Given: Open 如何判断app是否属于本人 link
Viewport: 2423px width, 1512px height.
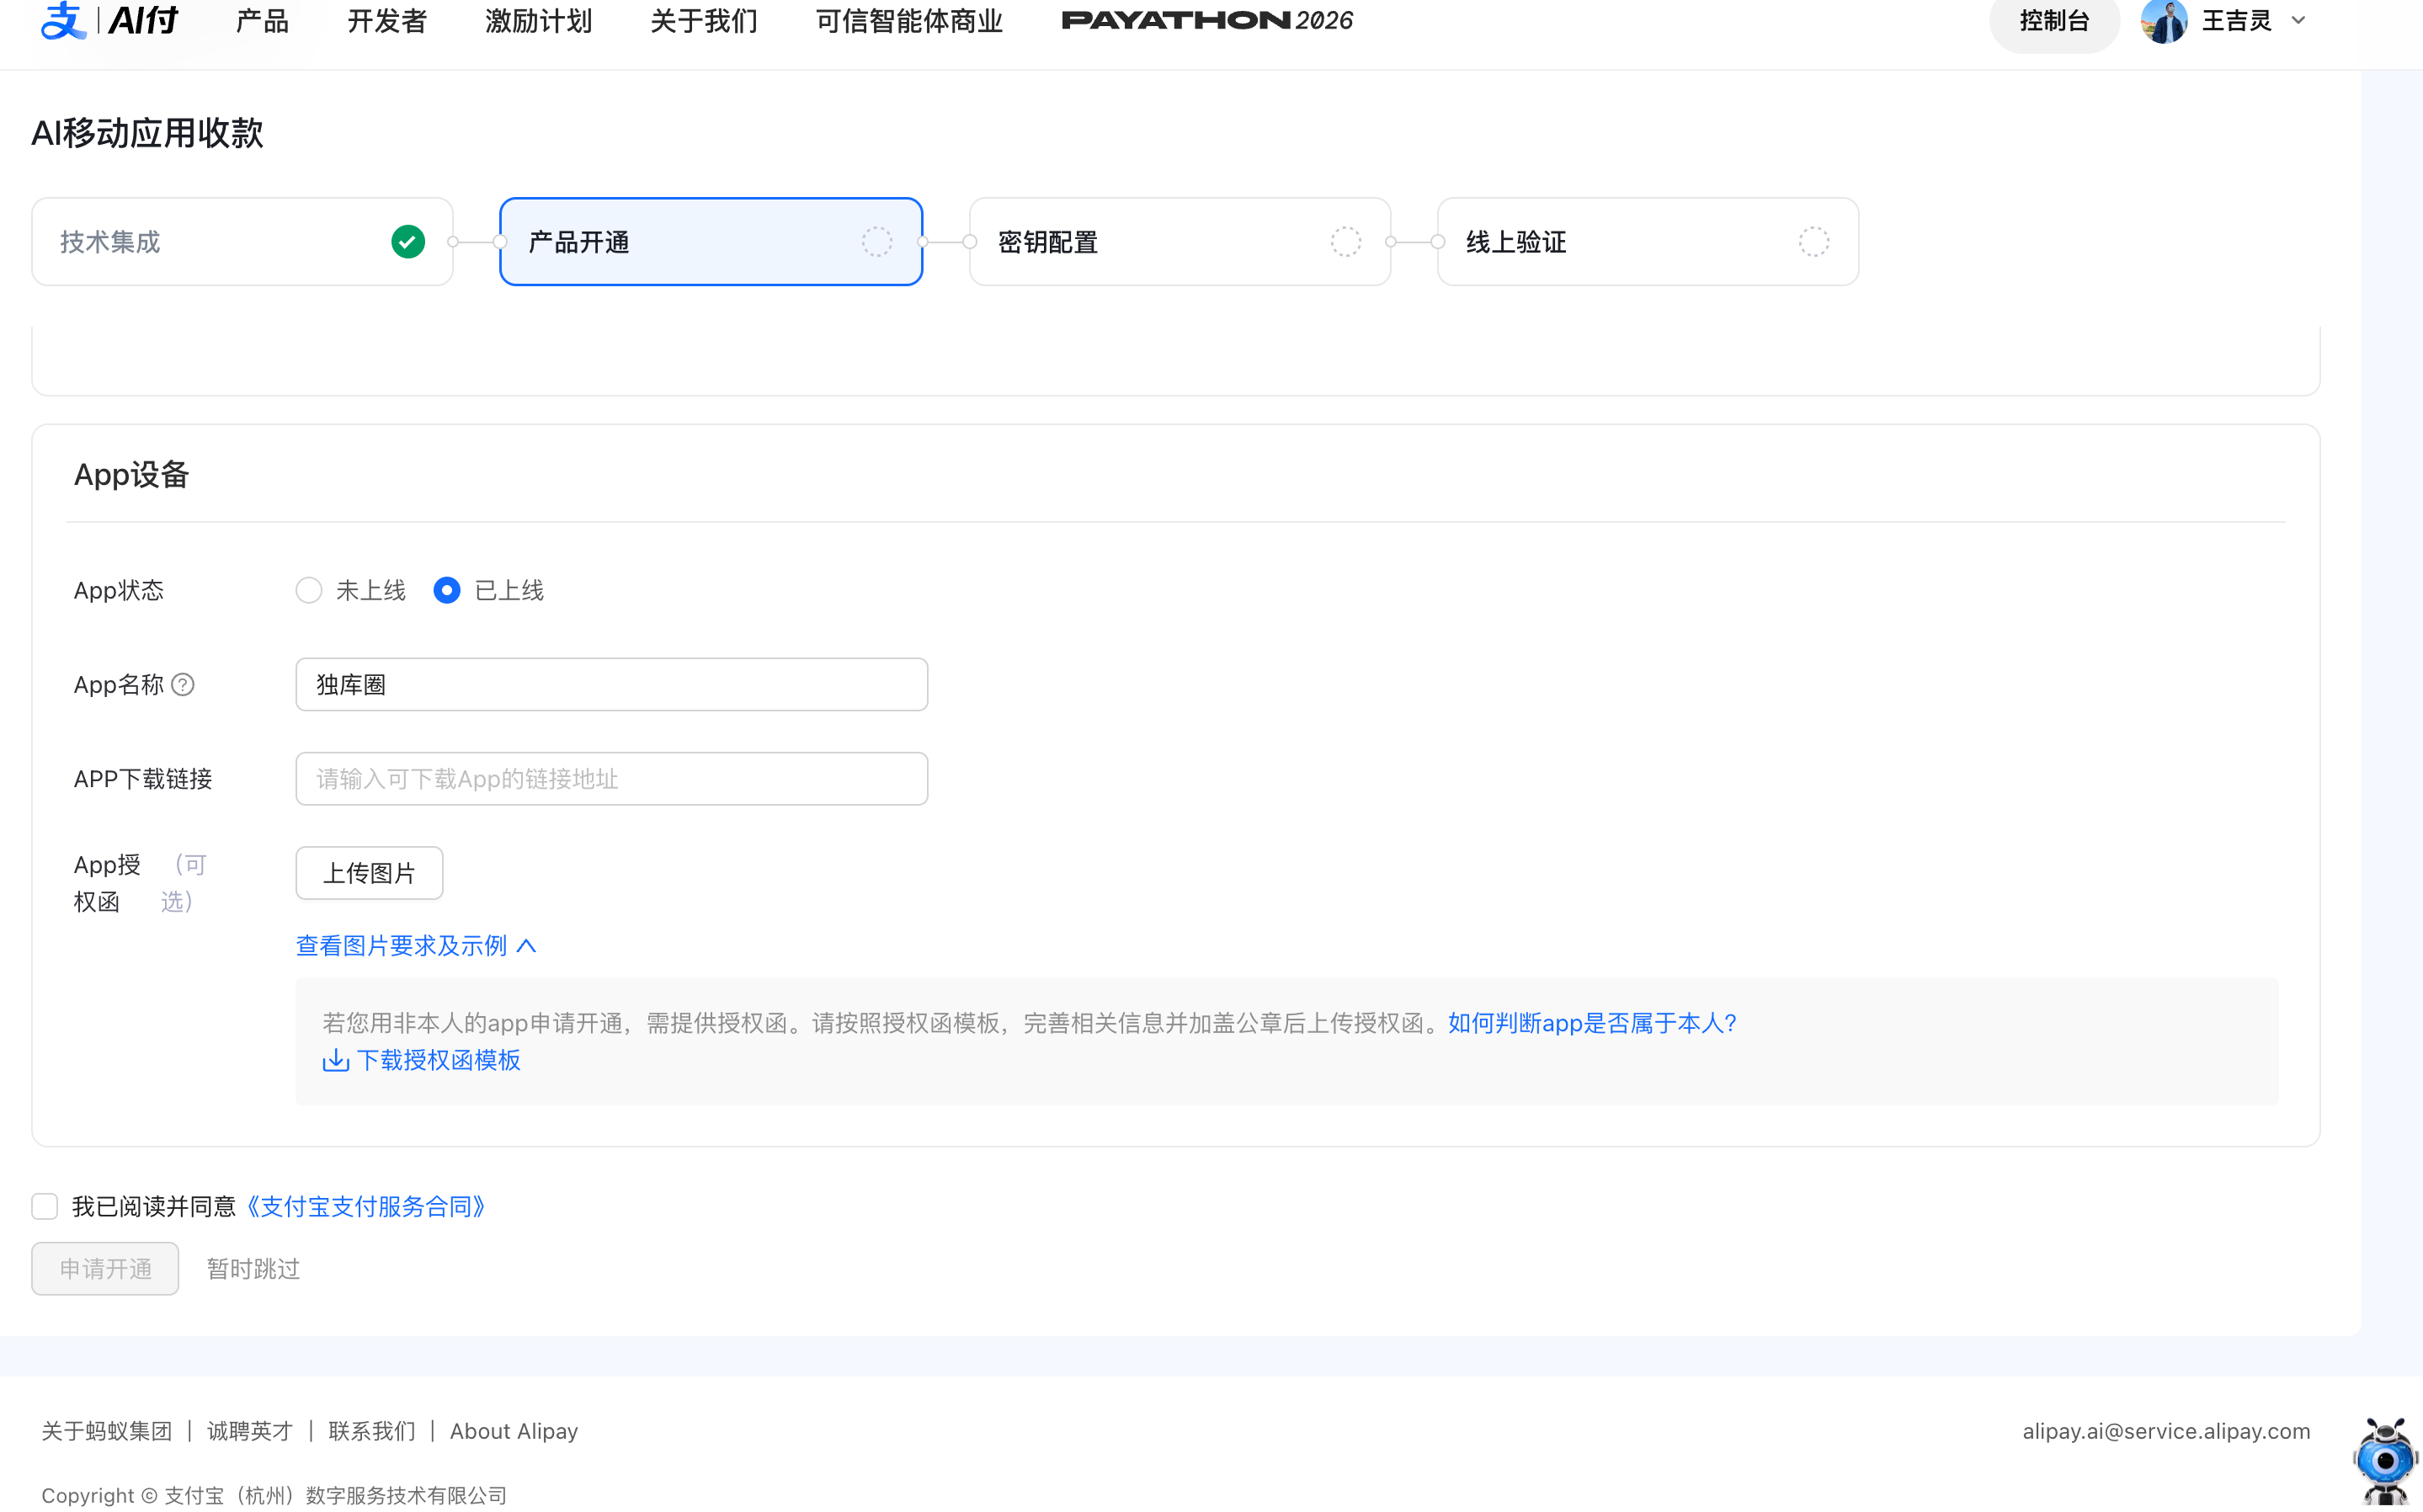Looking at the screenshot, I should (1593, 1024).
